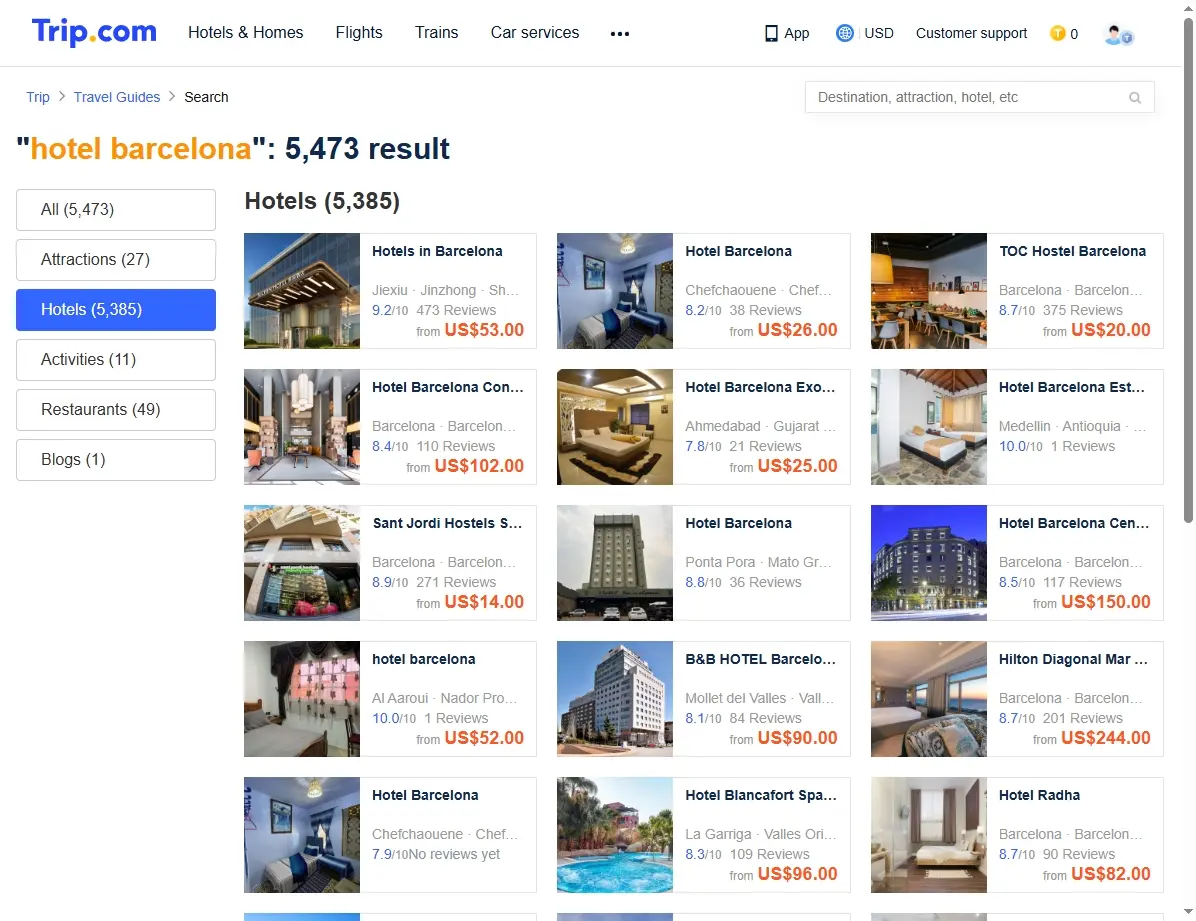
Task: Click US$20.00 price
Action: coord(1111,330)
